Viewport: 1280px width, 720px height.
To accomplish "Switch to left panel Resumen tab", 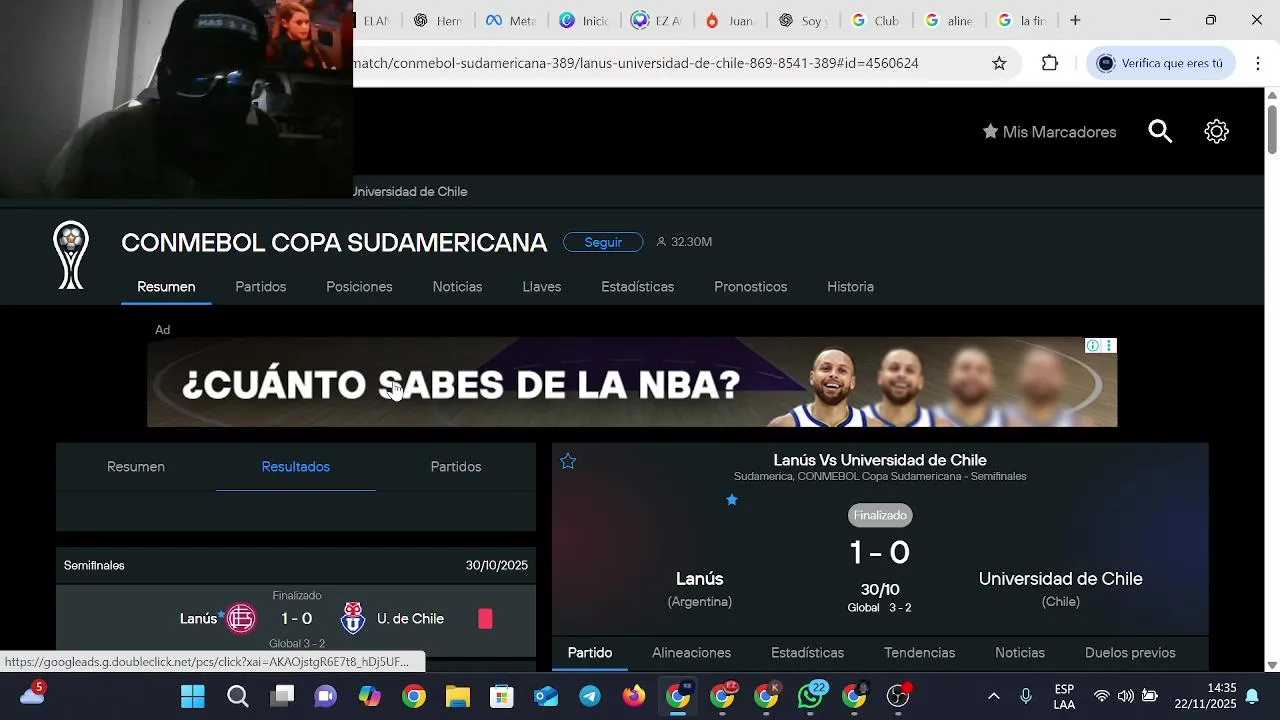I will pyautogui.click(x=136, y=467).
